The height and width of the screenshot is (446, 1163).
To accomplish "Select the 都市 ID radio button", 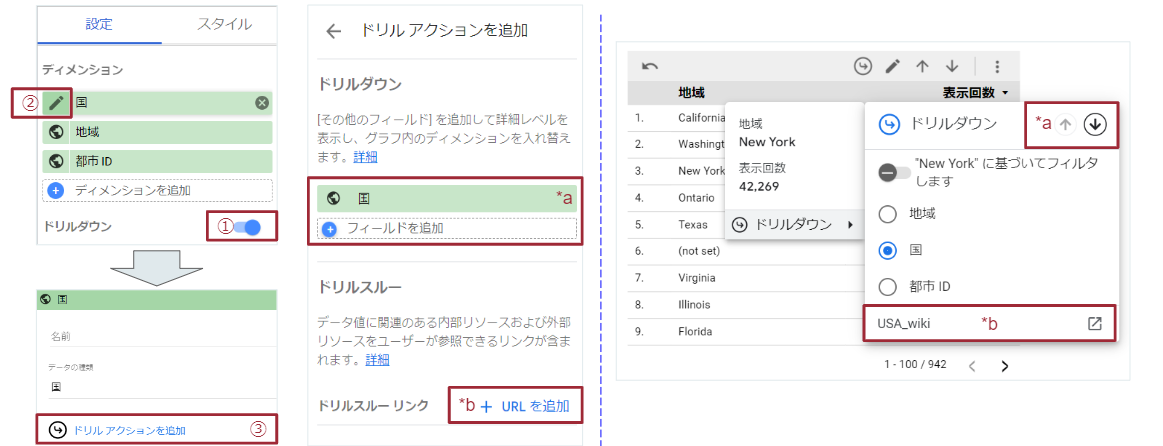I will pyautogui.click(x=886, y=287).
